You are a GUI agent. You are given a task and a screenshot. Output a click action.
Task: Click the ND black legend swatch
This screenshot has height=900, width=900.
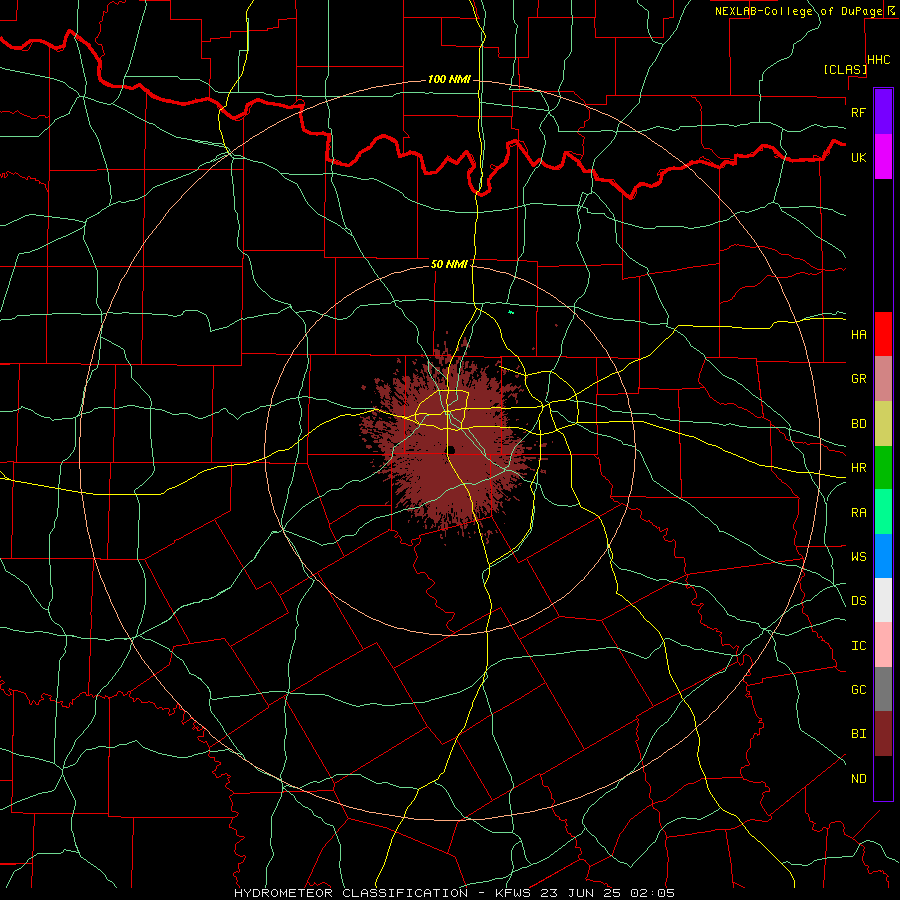[883, 778]
